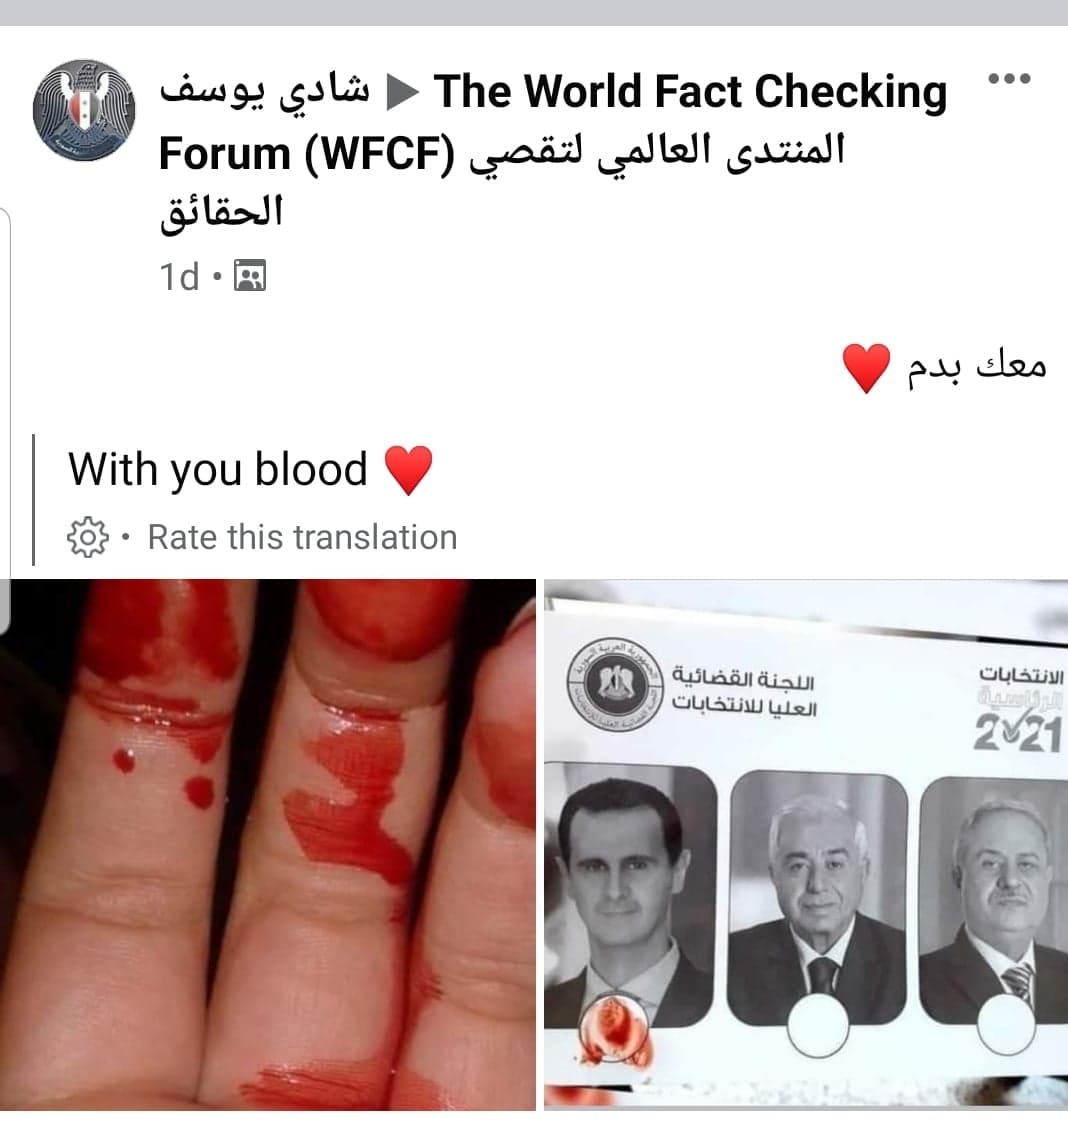This screenshot has height=1122, width=1068.
Task: Click "Rate this translation"
Action: (303, 537)
